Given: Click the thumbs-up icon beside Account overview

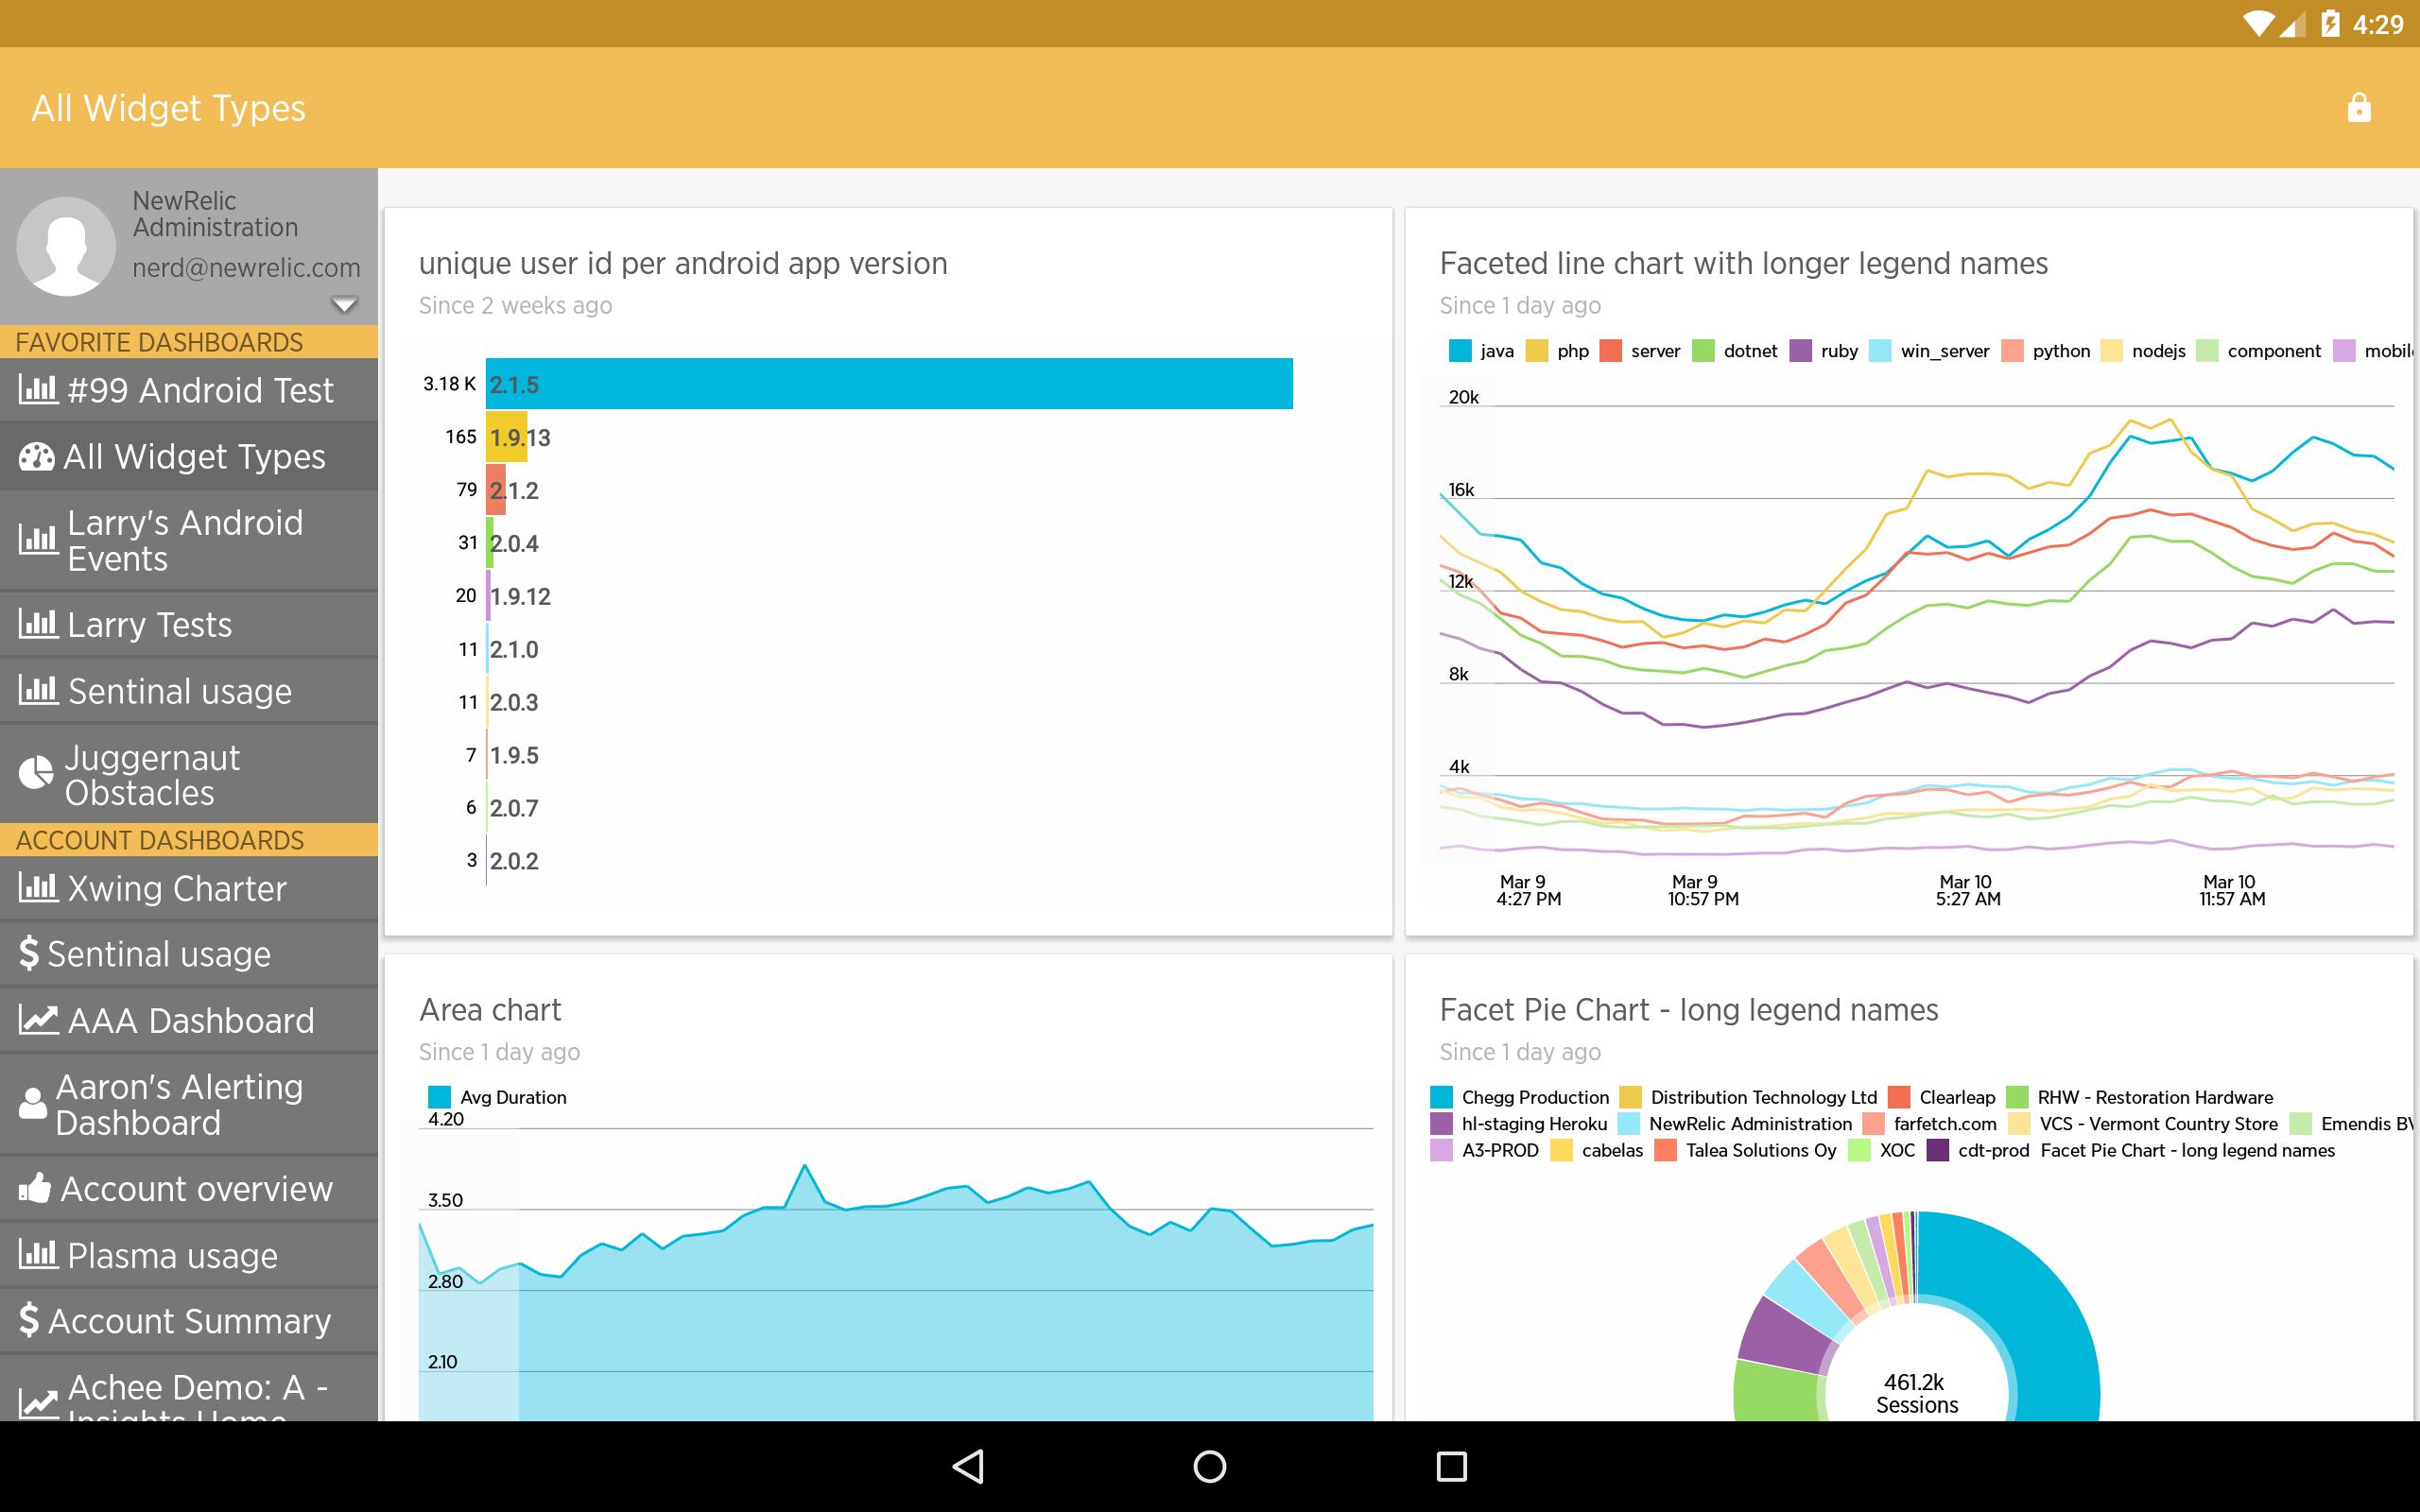Looking at the screenshot, I should (35, 1187).
